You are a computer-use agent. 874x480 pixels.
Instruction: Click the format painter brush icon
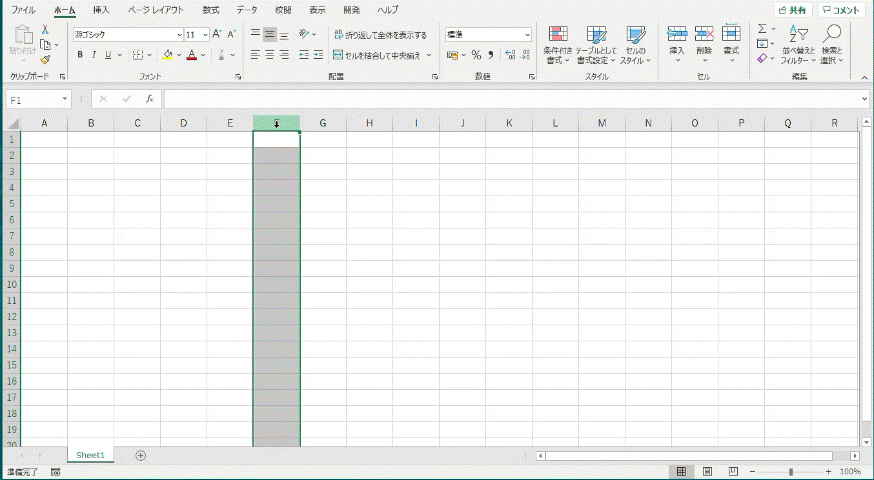click(x=45, y=59)
